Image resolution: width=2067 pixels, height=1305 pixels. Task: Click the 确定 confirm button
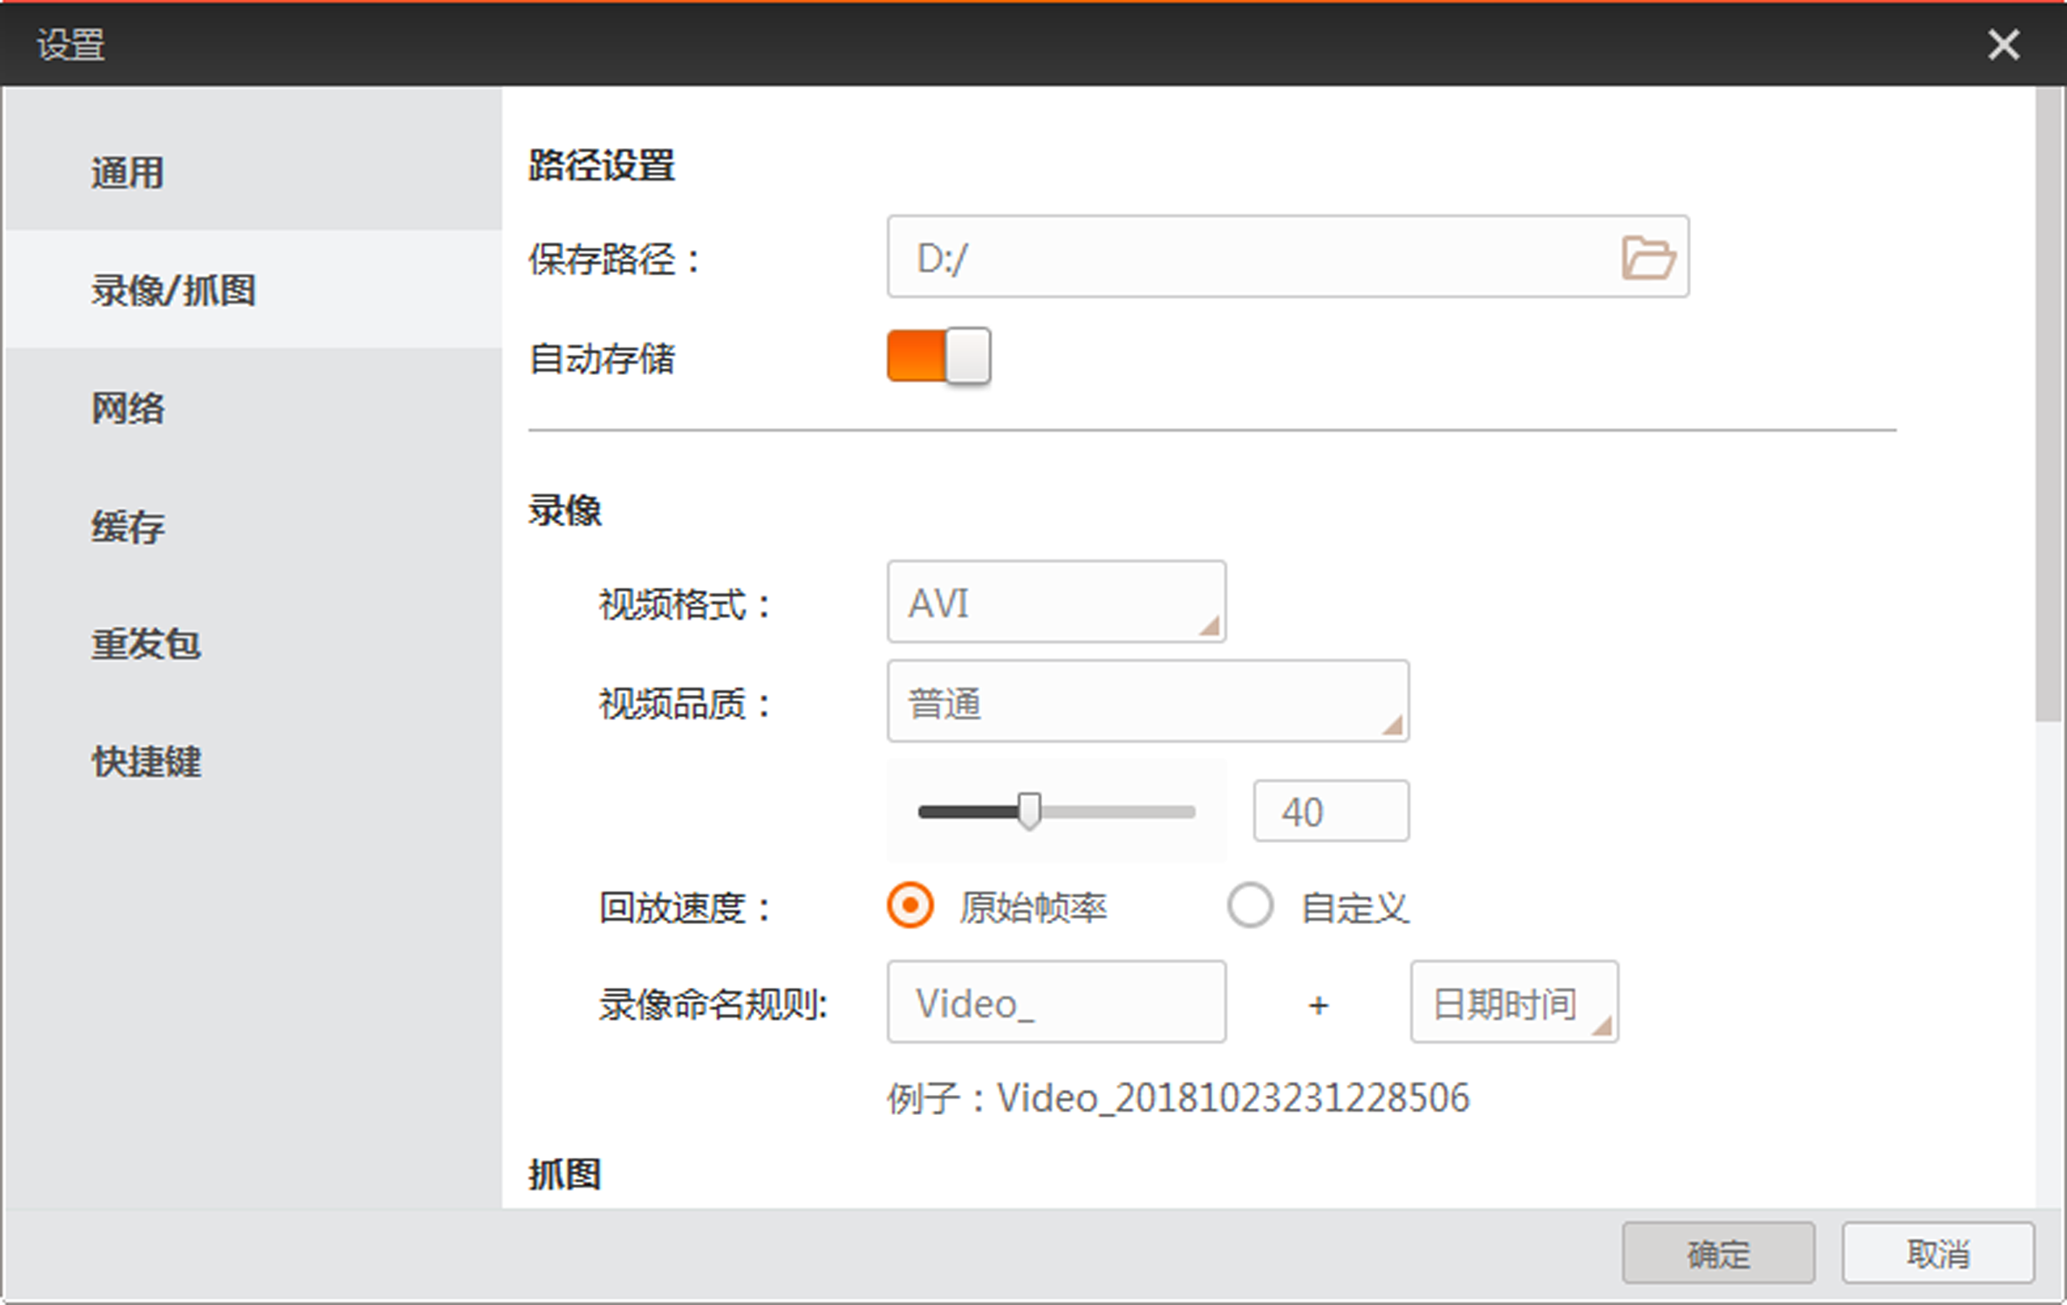(1717, 1253)
